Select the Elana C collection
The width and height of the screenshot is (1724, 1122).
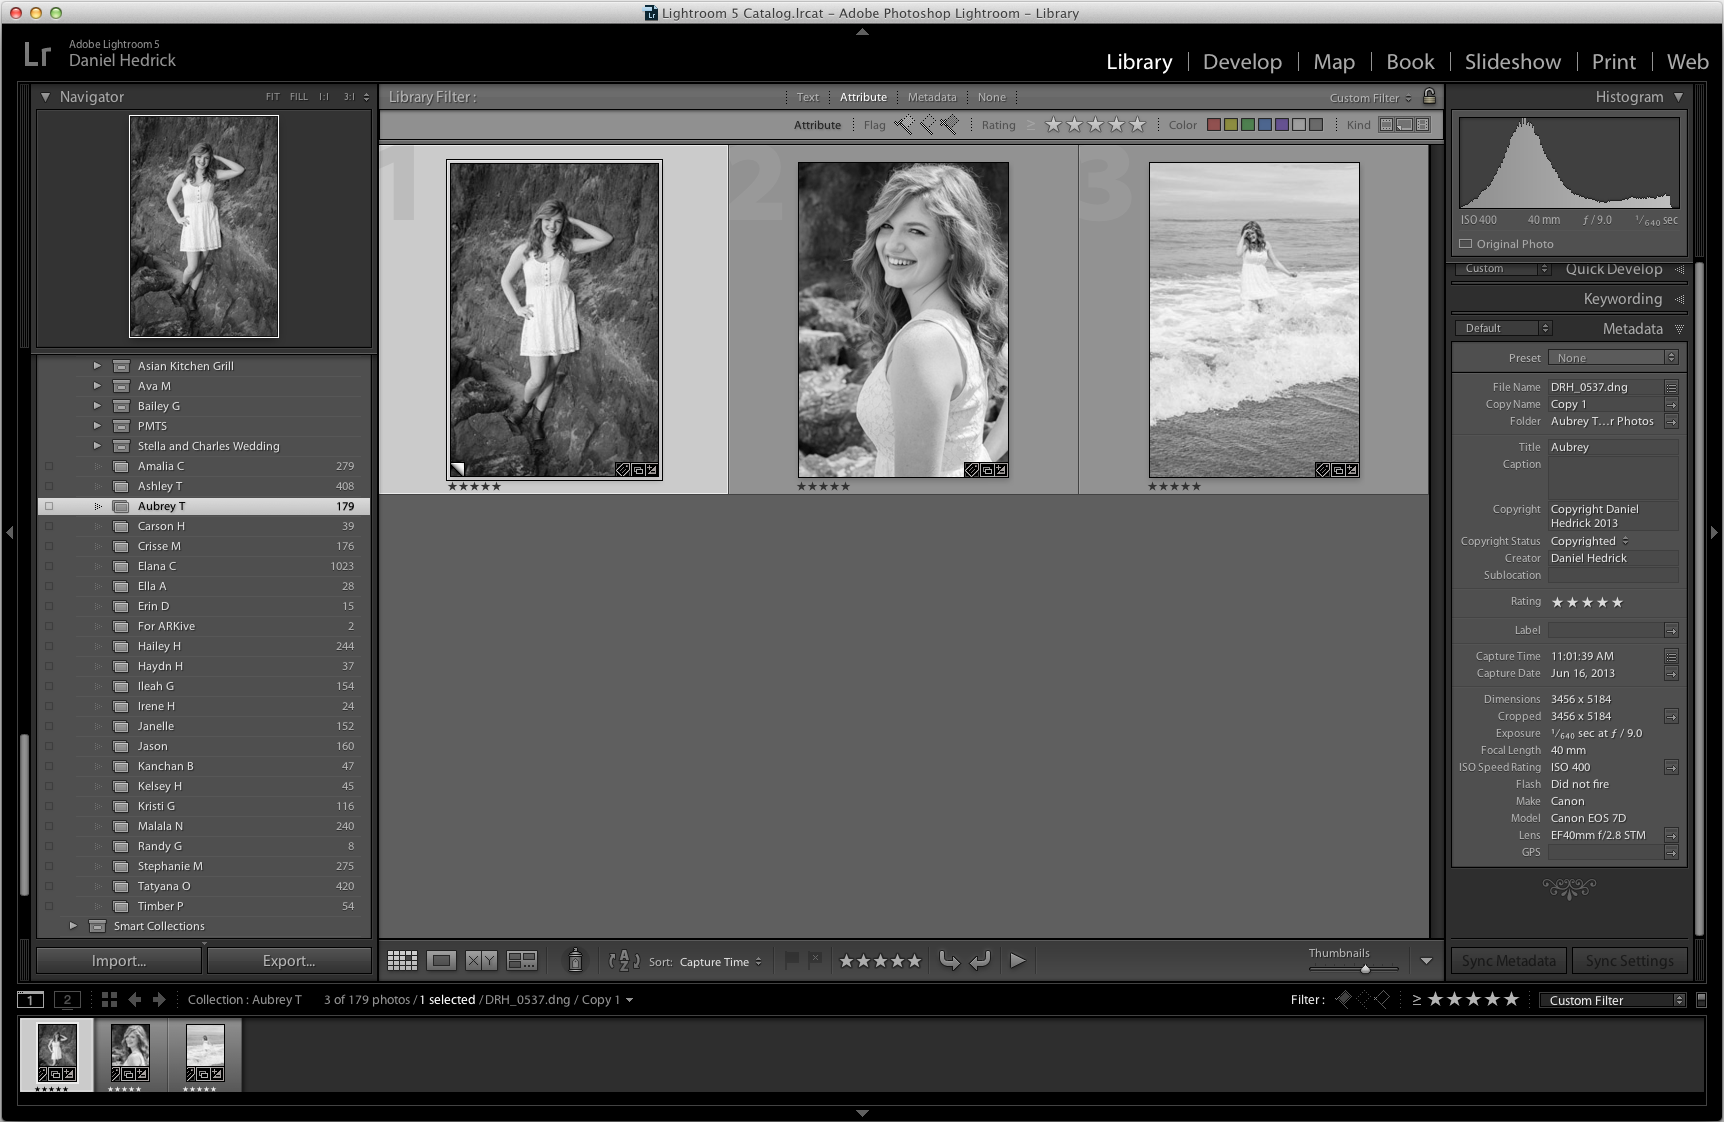point(157,566)
